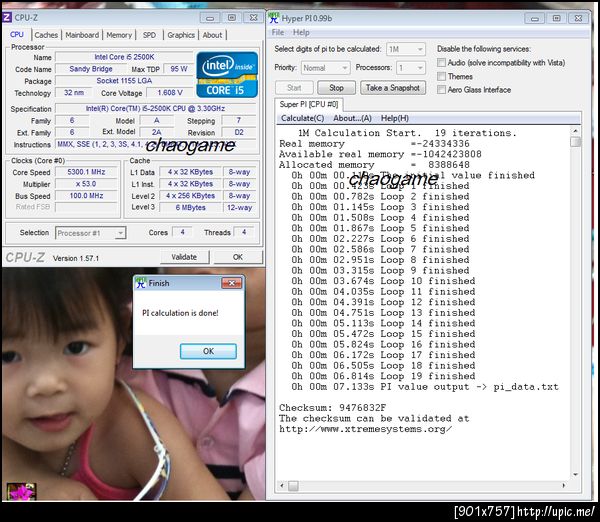
Task: Click the horizontal scroll left arrow
Action: coord(282,486)
